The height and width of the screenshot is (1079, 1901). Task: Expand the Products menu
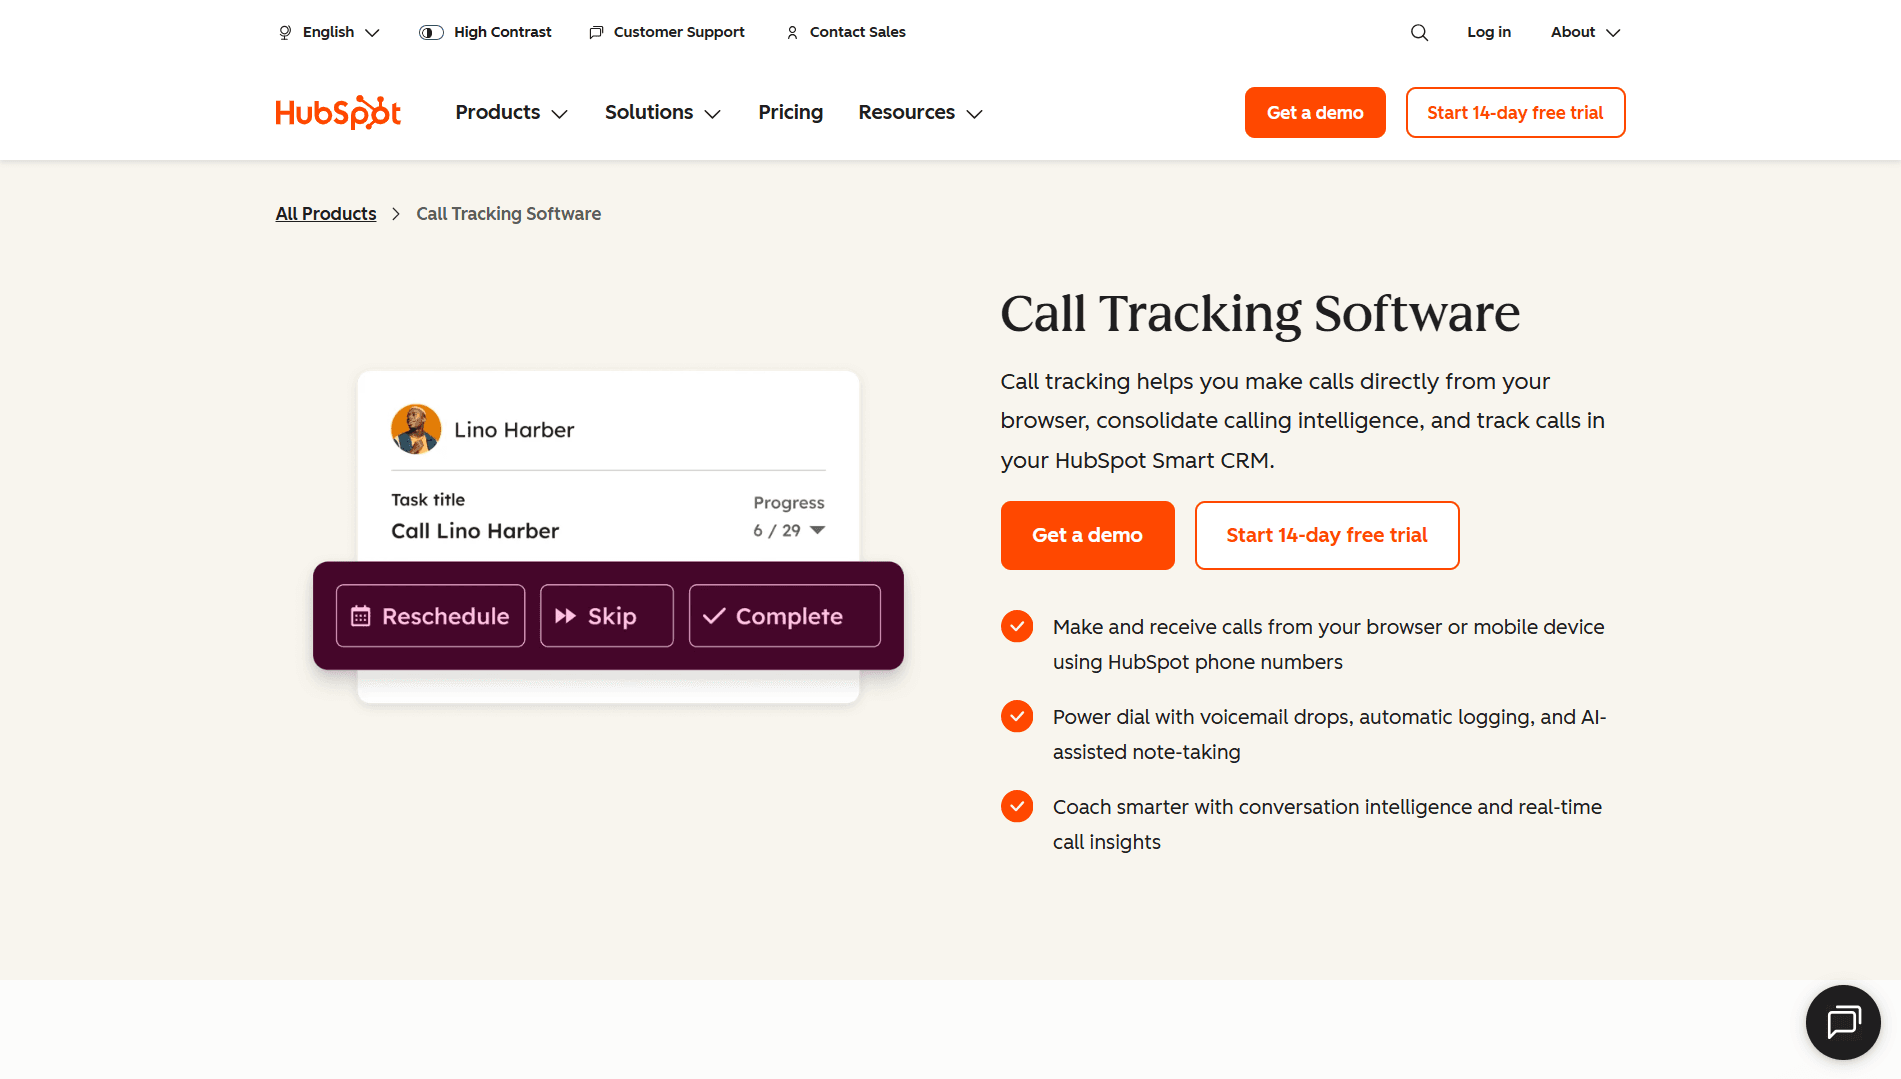512,112
